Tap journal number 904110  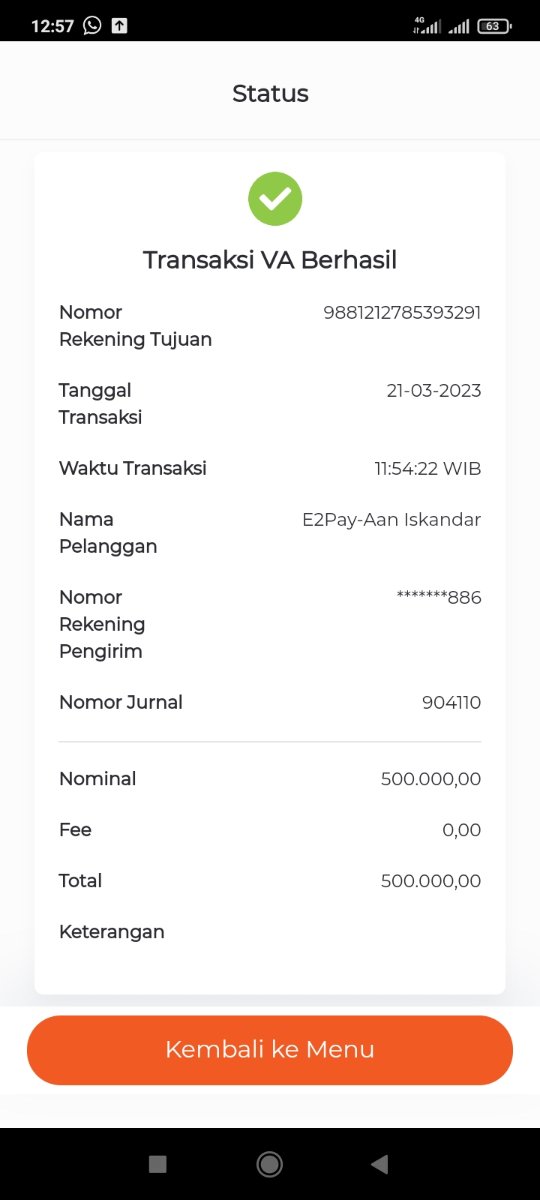click(x=451, y=702)
